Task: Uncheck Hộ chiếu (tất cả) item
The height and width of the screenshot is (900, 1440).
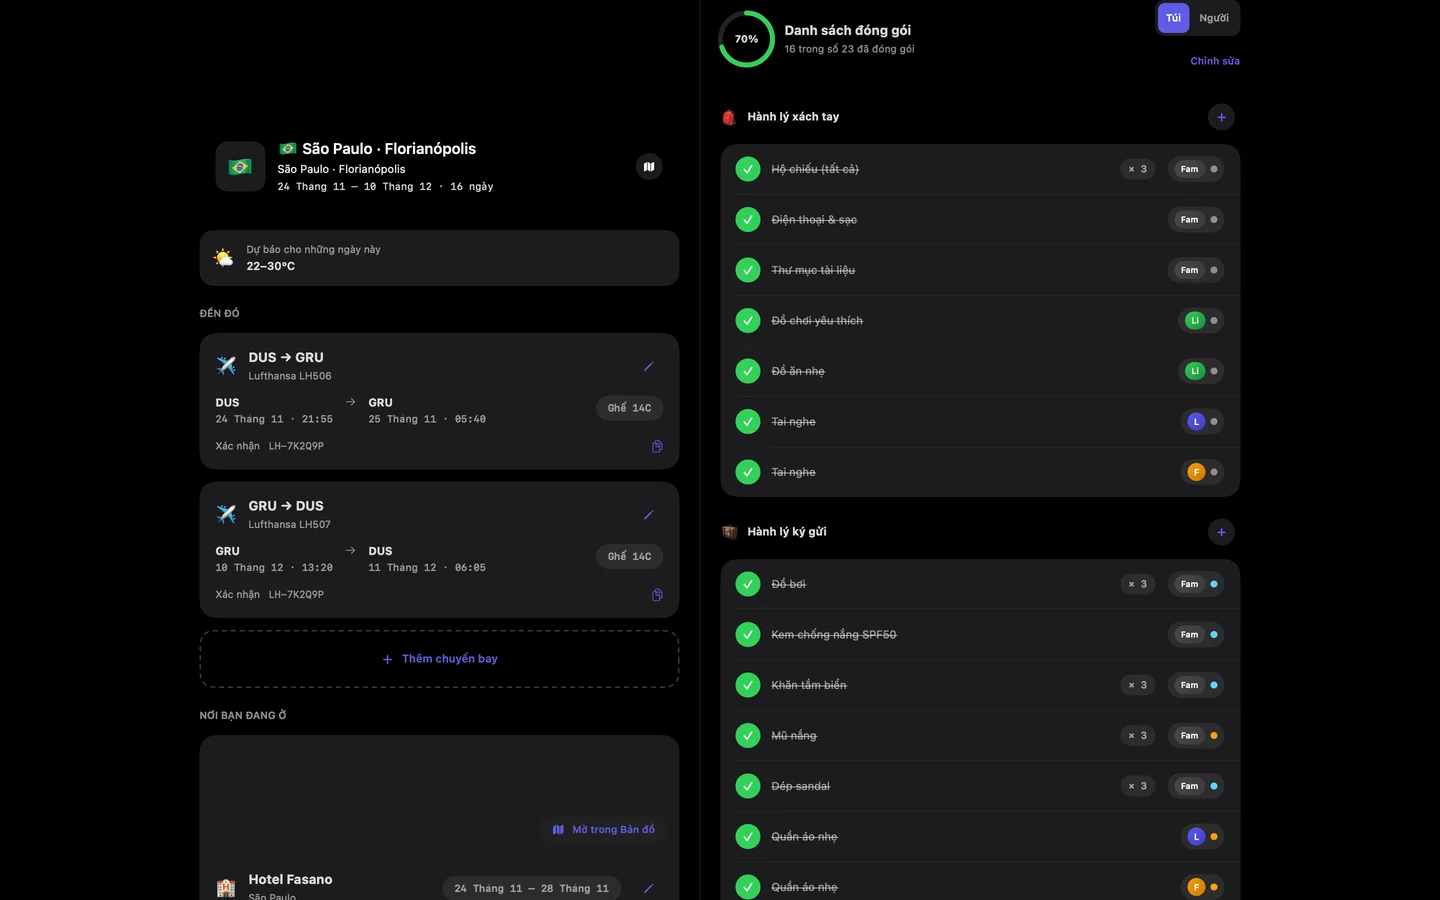Action: (748, 169)
